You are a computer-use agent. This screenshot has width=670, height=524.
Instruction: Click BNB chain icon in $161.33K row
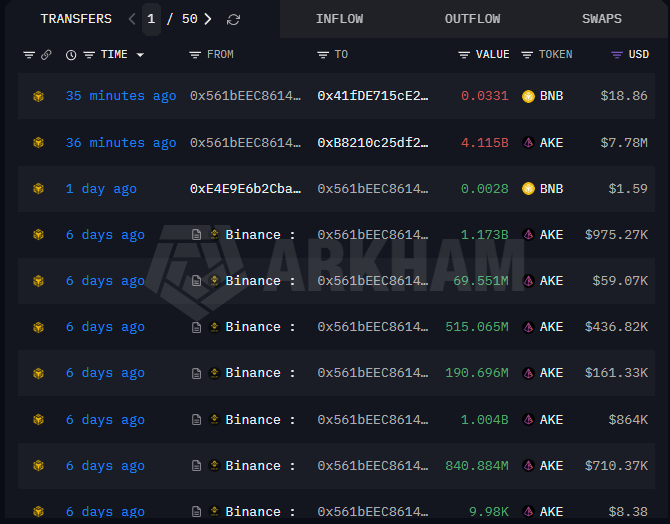[38, 373]
